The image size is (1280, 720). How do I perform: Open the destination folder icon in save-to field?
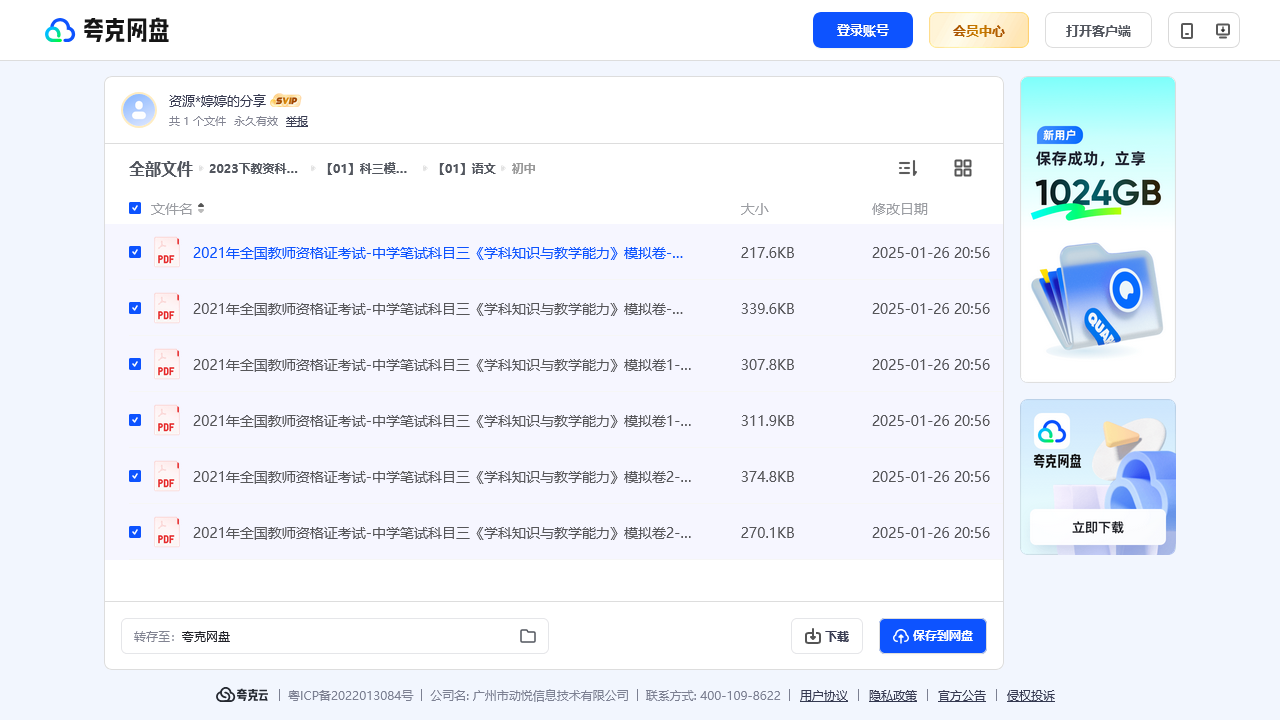click(x=528, y=636)
